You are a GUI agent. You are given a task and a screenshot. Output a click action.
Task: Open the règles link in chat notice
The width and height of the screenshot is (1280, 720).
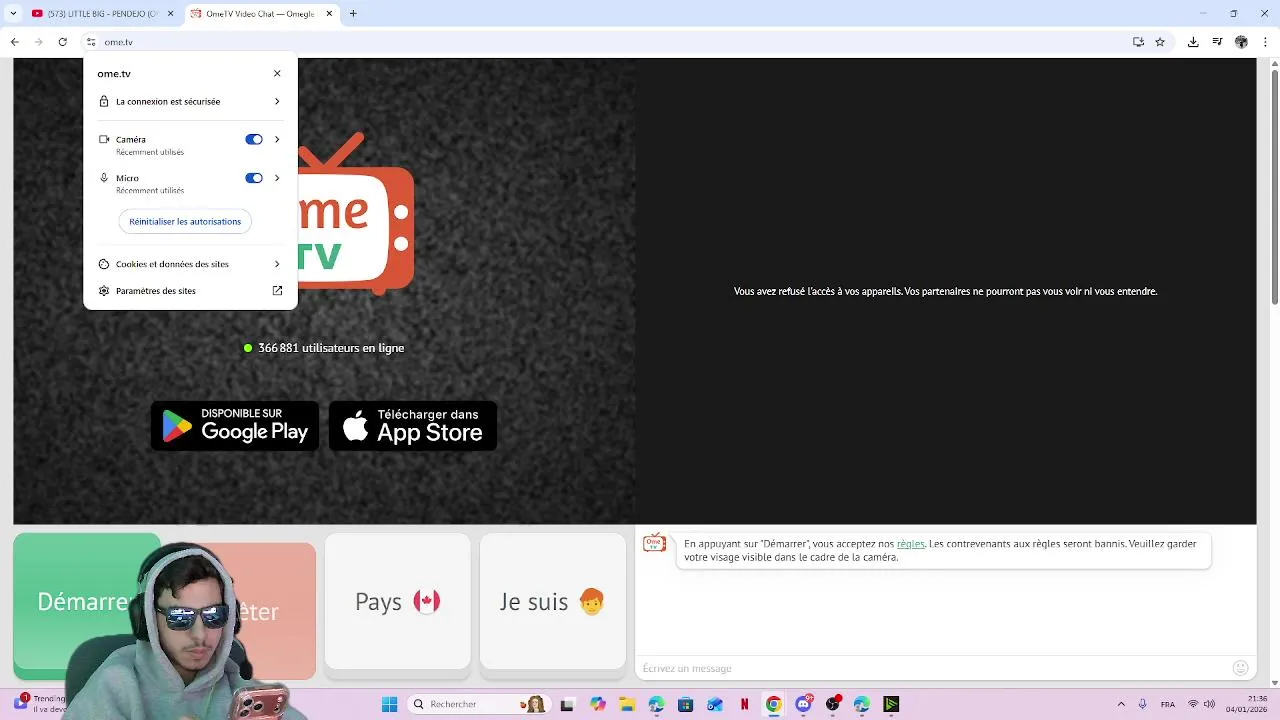coord(910,544)
